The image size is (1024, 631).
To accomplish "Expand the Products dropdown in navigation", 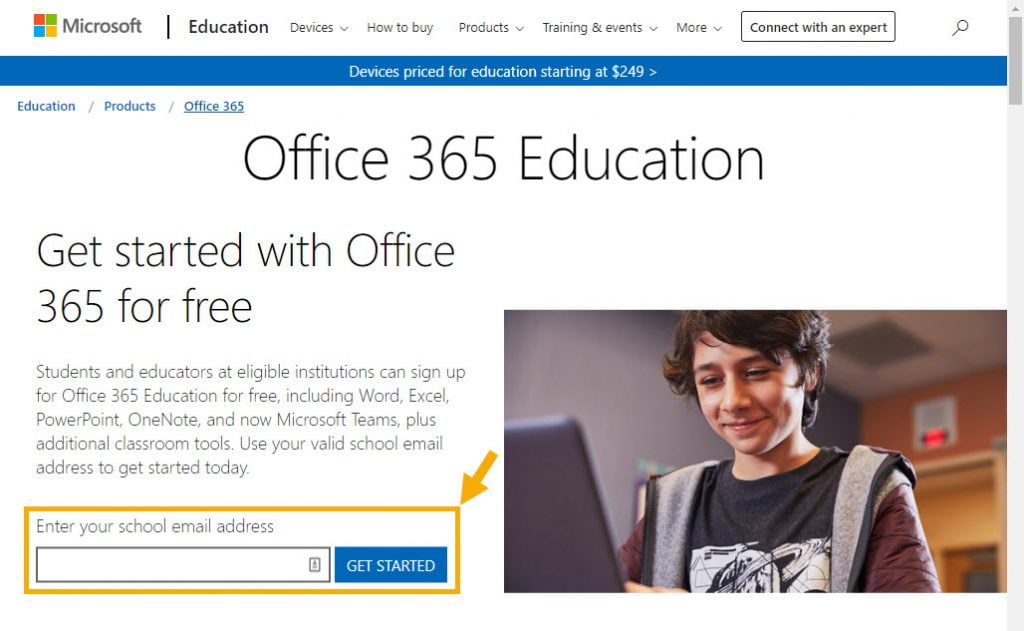I will coord(491,27).
